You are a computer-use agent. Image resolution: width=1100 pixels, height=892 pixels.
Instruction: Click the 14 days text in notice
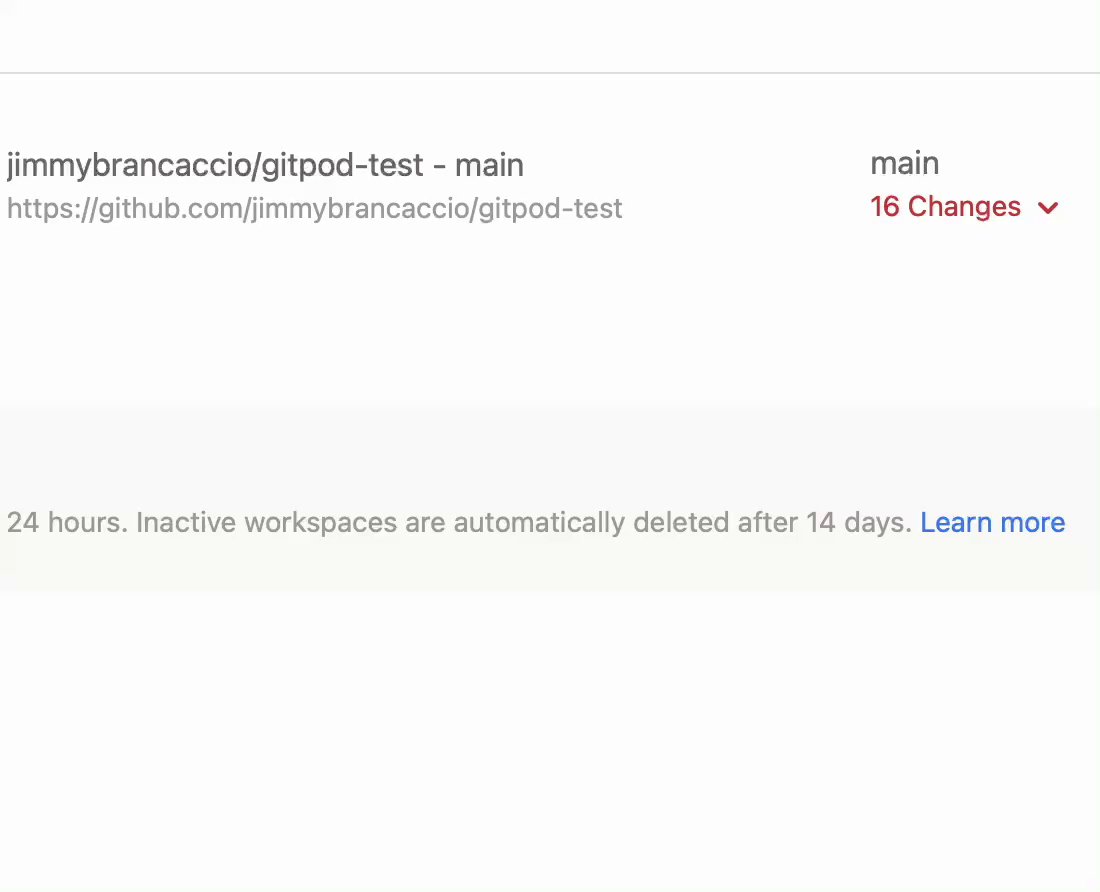858,522
